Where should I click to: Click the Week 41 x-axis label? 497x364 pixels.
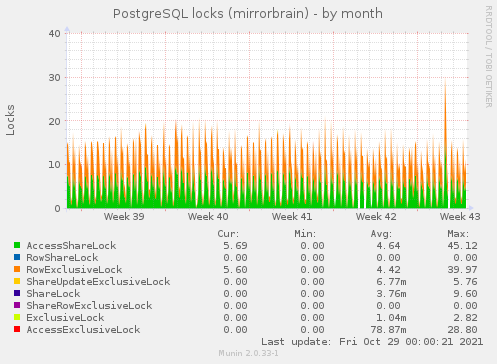292,217
